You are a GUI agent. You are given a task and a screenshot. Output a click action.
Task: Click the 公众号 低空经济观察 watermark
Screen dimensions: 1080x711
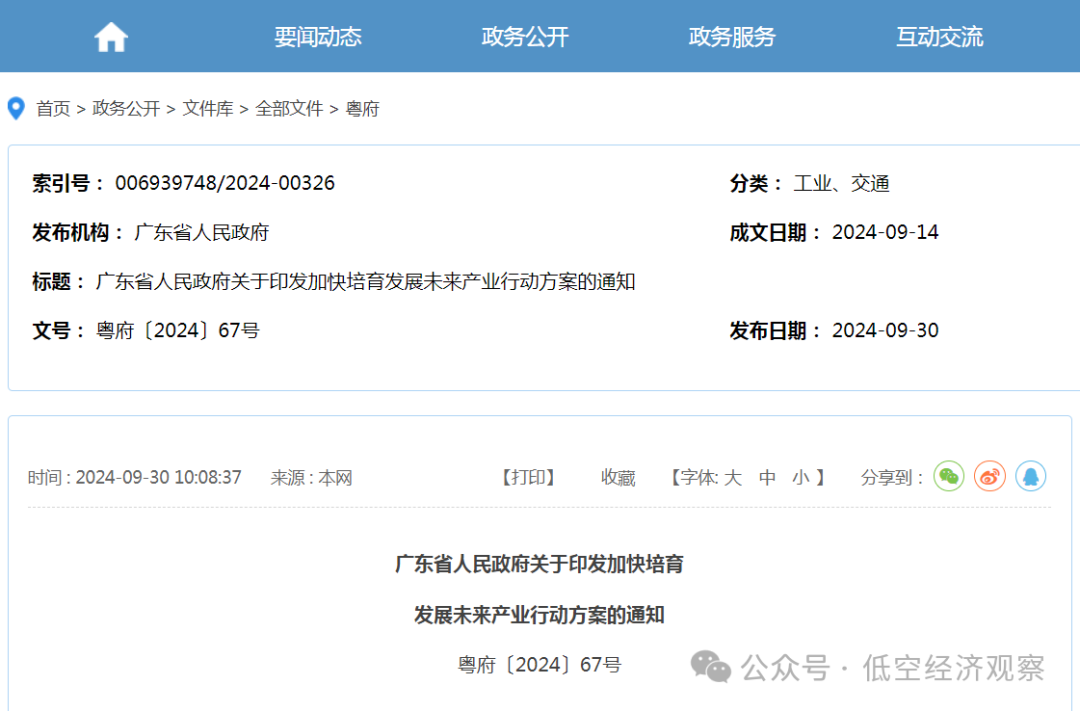click(x=868, y=667)
